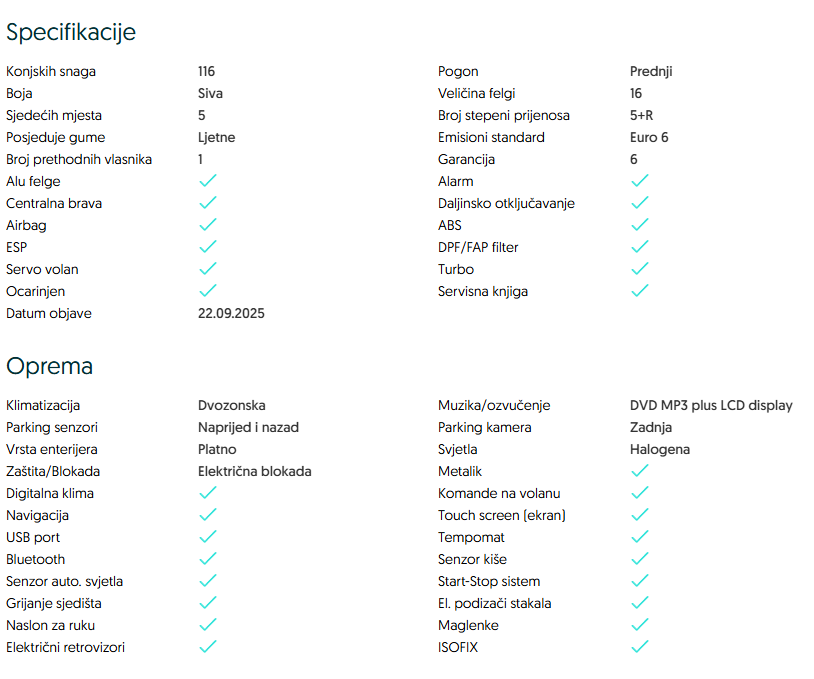Click the Dvozonska climate value

[232, 405]
